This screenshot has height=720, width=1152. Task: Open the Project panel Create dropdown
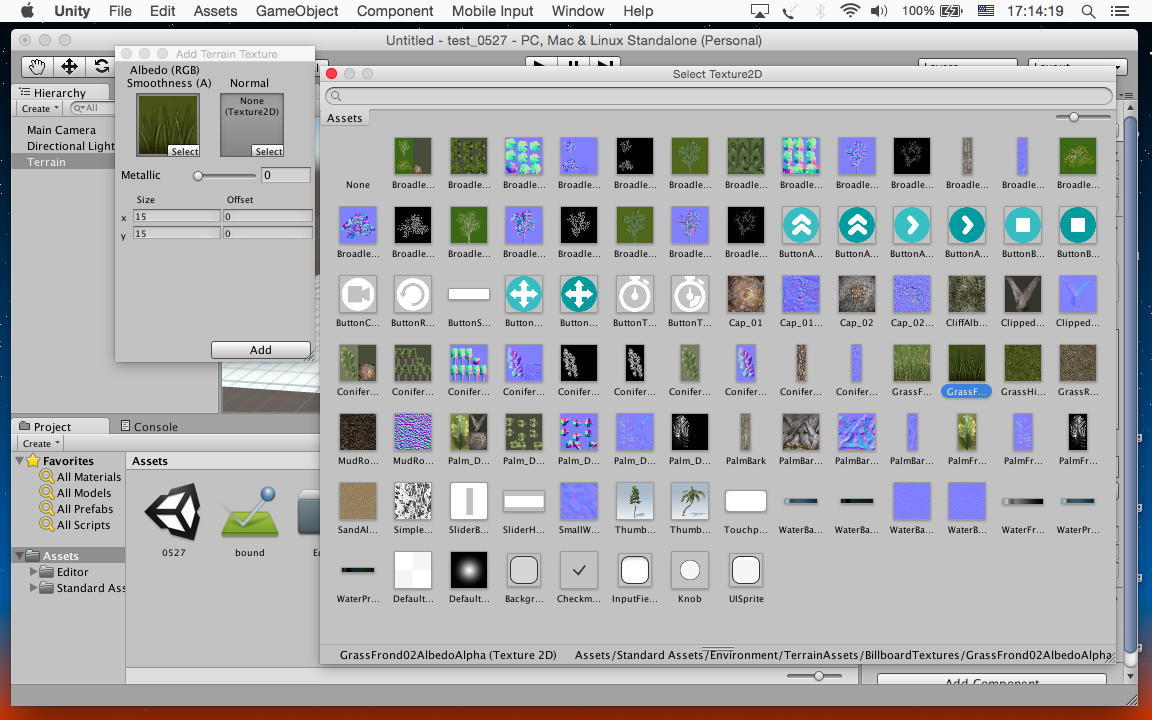coord(40,443)
